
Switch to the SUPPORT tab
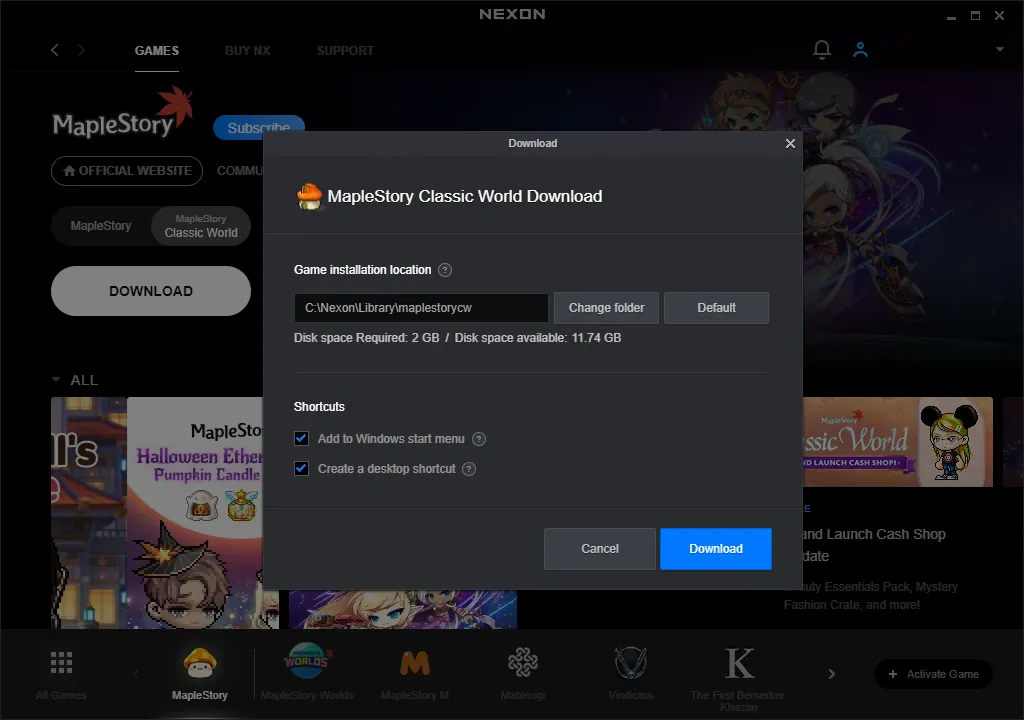[x=345, y=50]
